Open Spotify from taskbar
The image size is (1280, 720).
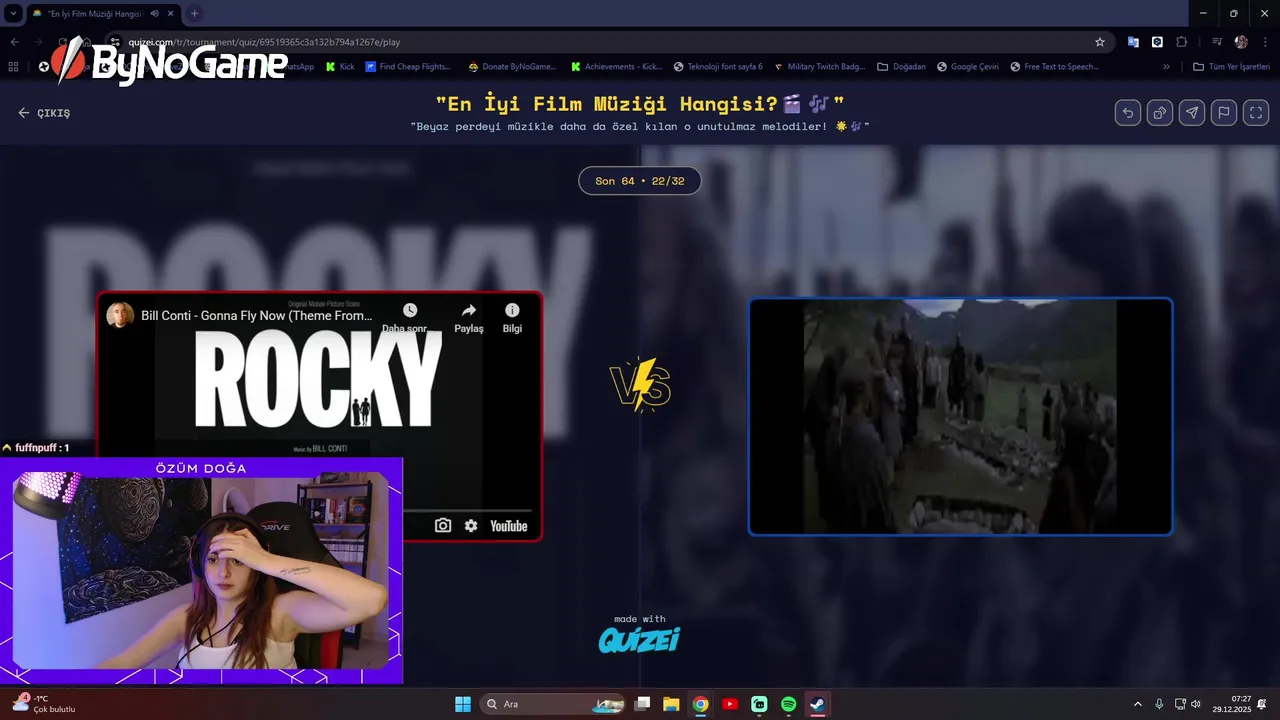[x=788, y=704]
